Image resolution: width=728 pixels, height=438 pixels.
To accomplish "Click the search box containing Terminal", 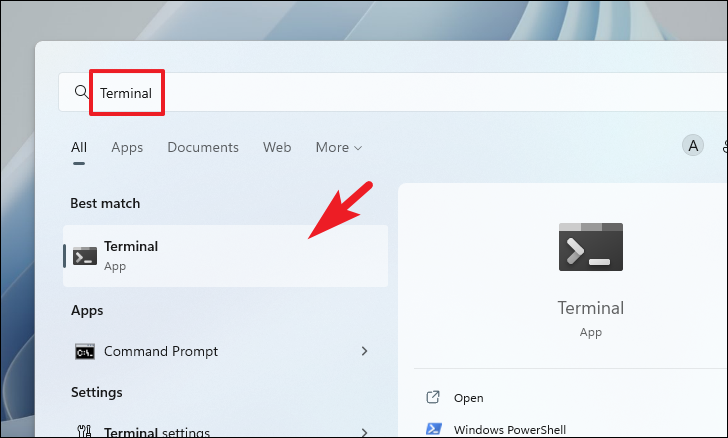I will click(x=392, y=92).
